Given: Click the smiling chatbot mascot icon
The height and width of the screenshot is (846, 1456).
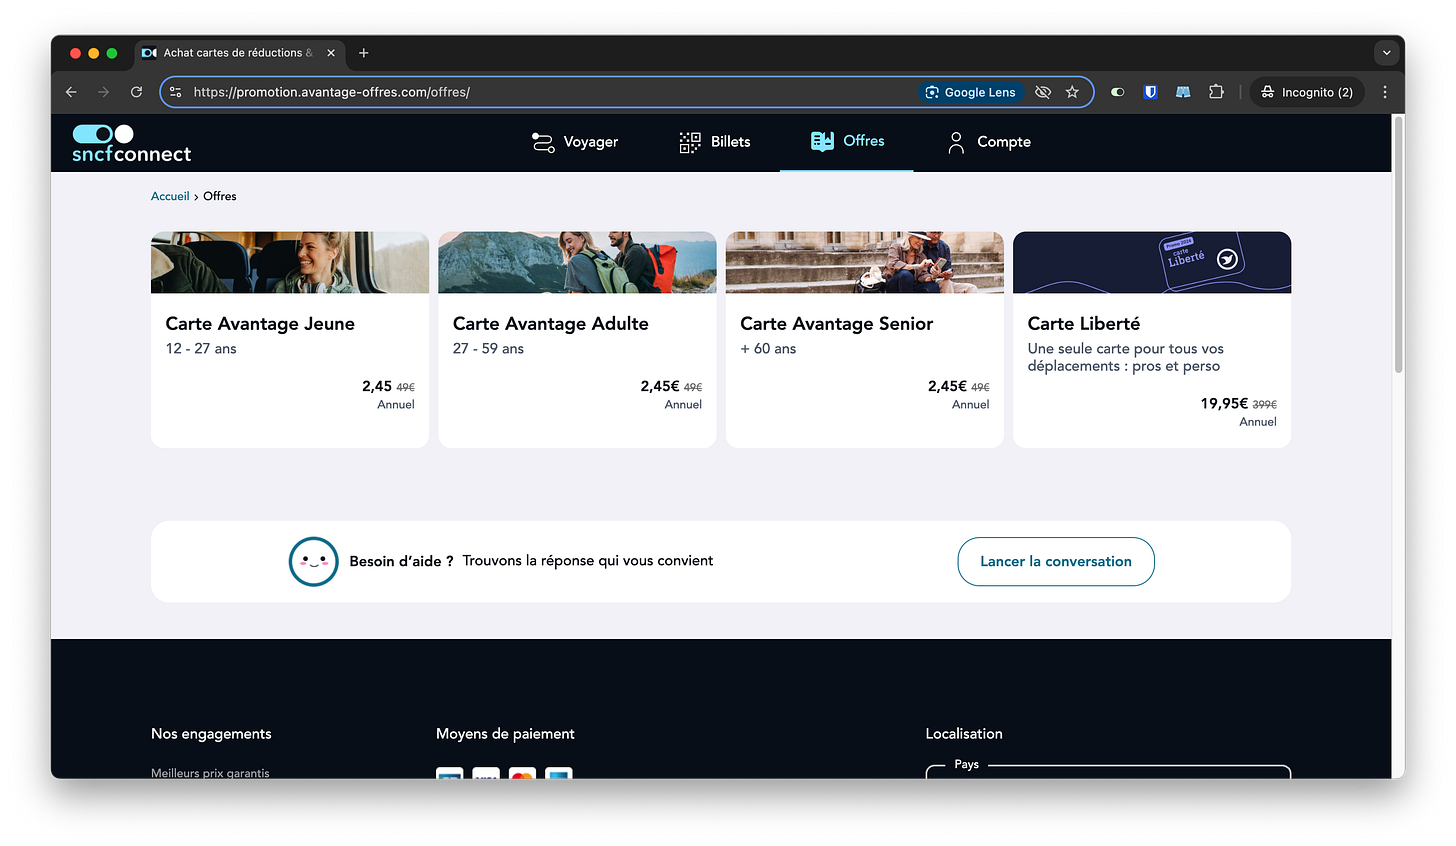Looking at the screenshot, I should point(313,561).
